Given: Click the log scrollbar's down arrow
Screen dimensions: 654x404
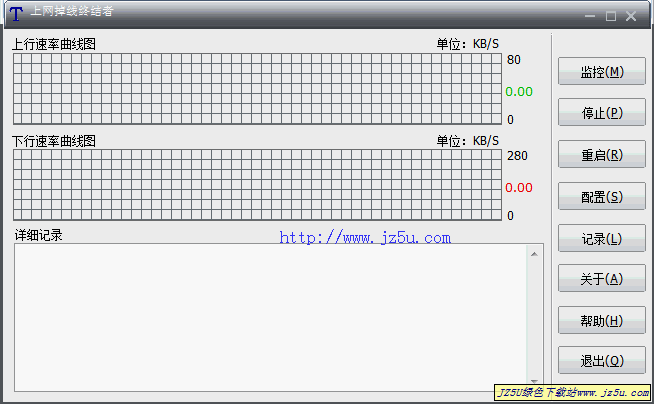Looking at the screenshot, I should (534, 381).
